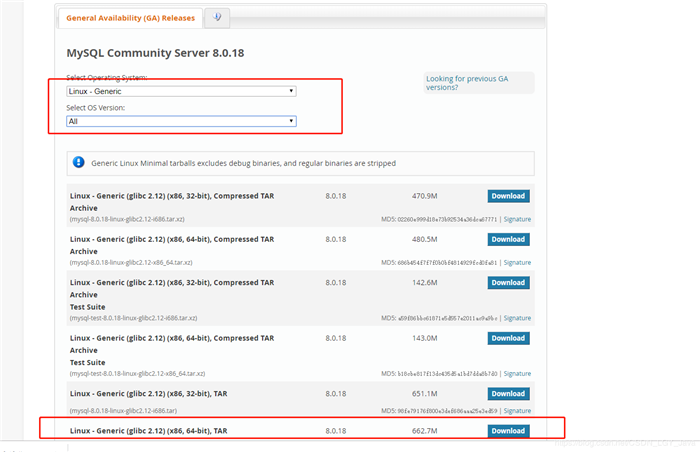This screenshot has width=700, height=452.
Task: Select filename (mysql-8.0.18-linux-glibc2.12-i686.tar)
Action: click(x=123, y=410)
